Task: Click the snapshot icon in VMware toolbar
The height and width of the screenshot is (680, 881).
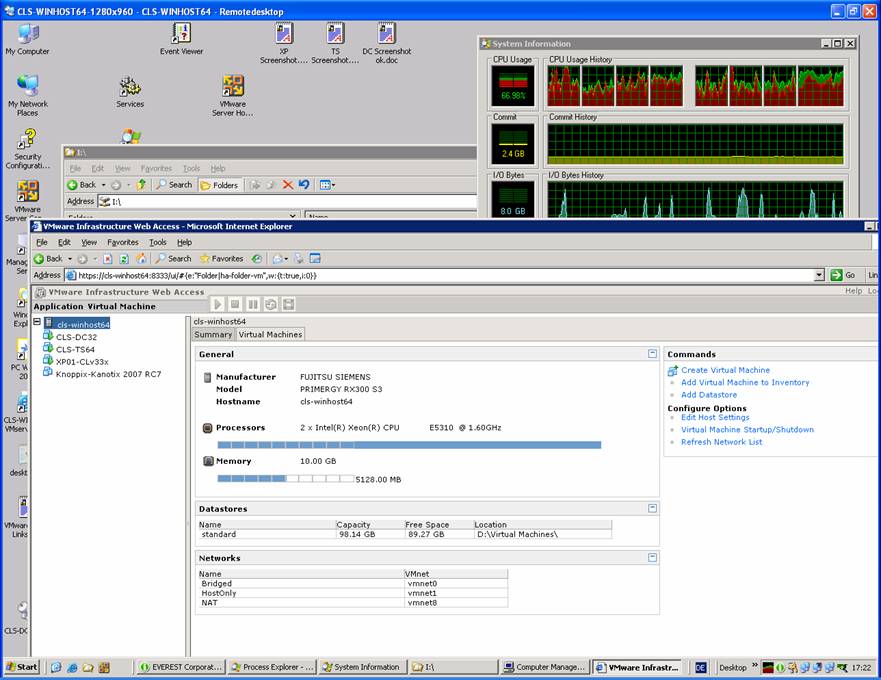Action: [x=288, y=304]
